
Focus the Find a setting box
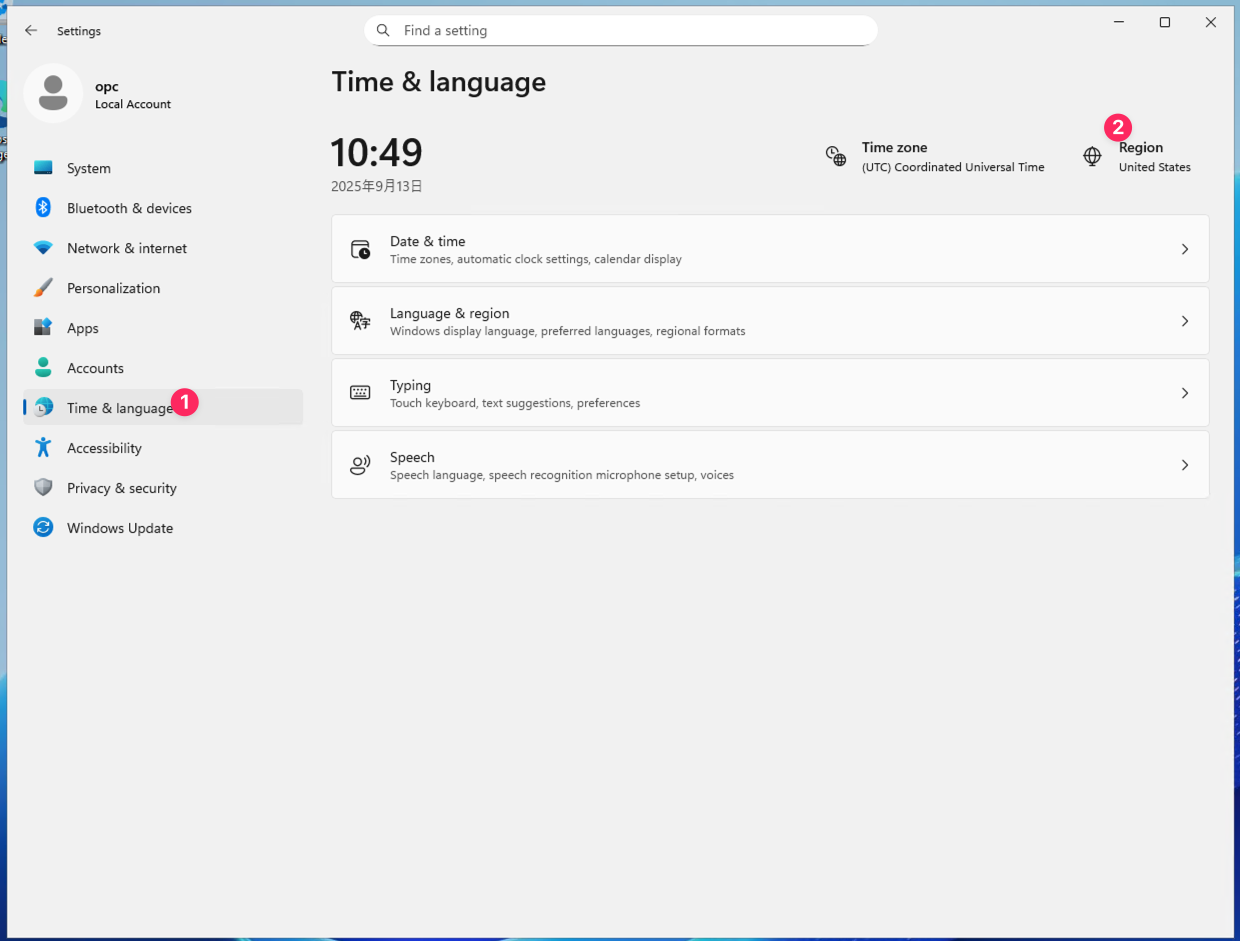pos(621,31)
